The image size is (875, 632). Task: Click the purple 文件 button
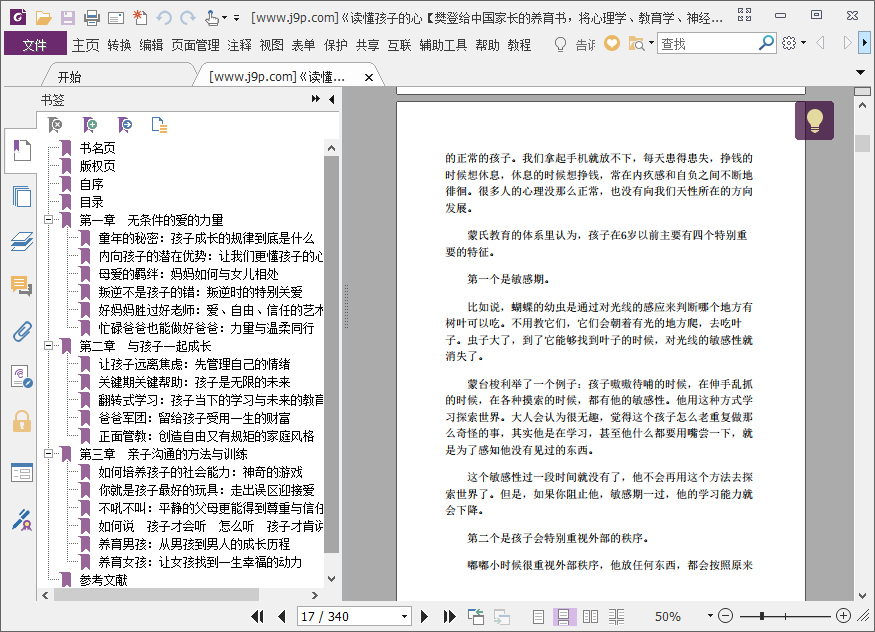click(35, 45)
